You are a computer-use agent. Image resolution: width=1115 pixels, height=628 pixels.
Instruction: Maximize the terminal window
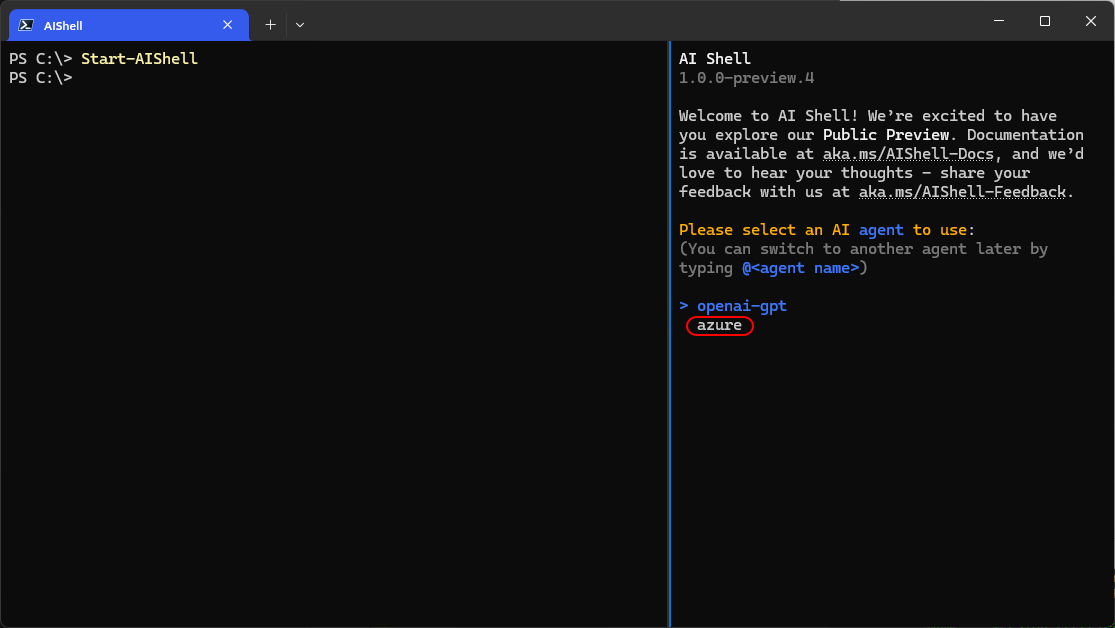coord(1045,21)
